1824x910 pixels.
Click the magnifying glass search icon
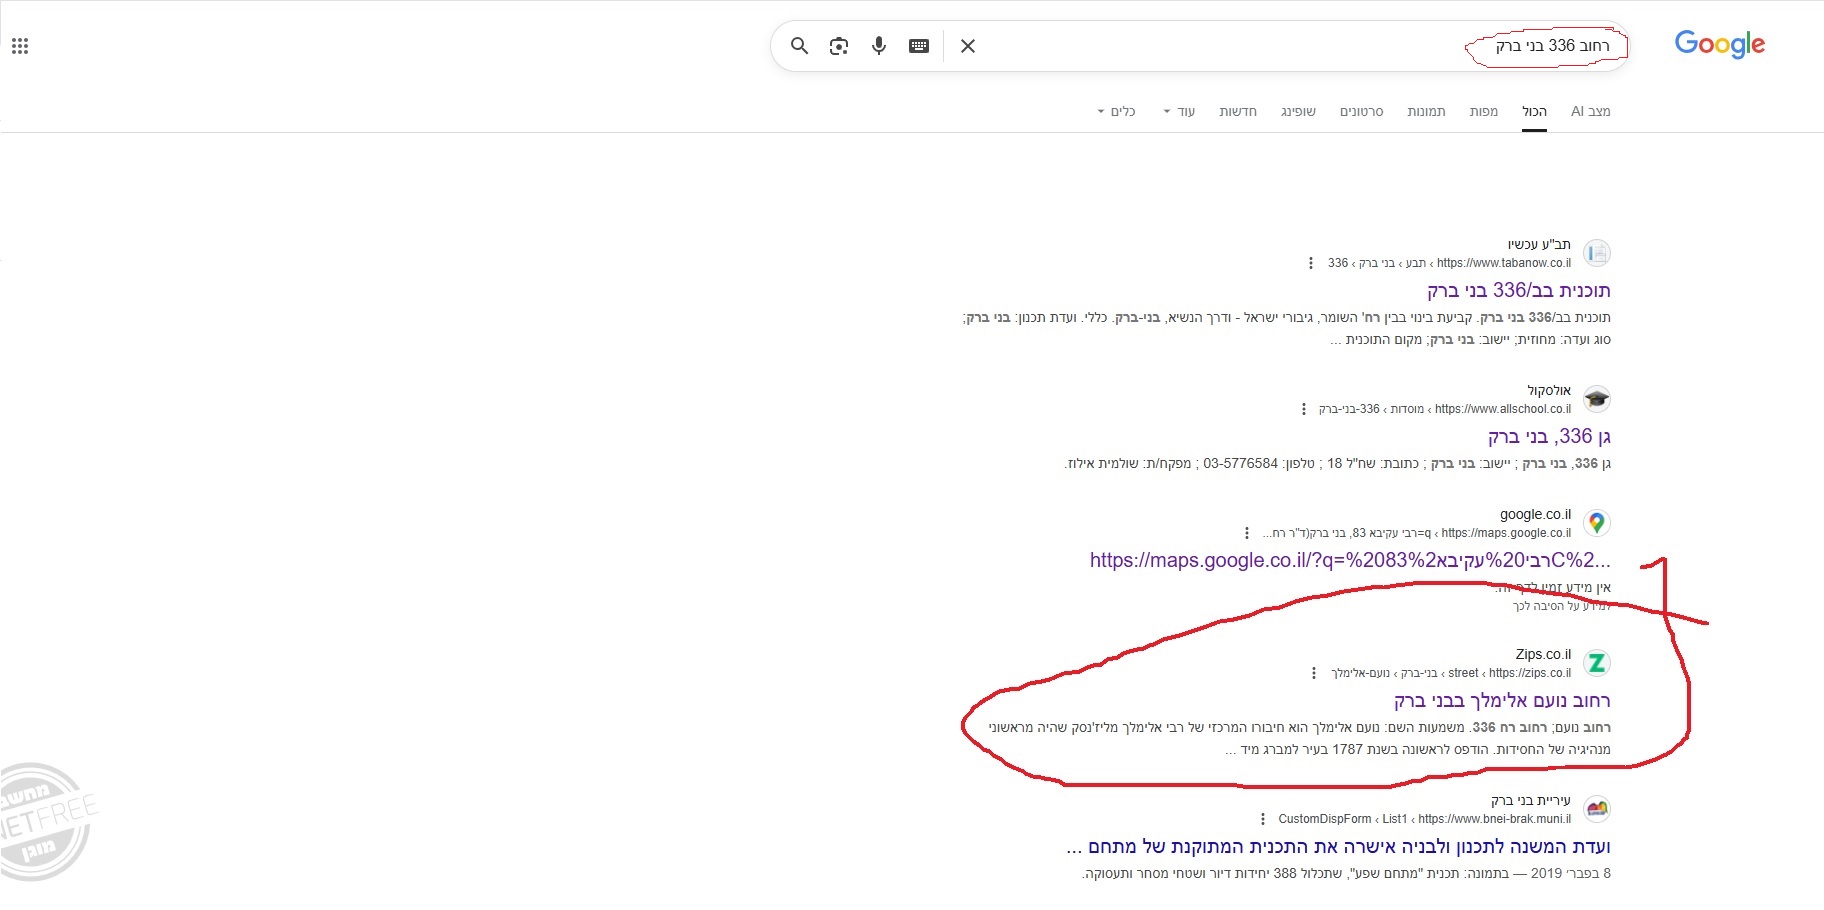point(799,46)
